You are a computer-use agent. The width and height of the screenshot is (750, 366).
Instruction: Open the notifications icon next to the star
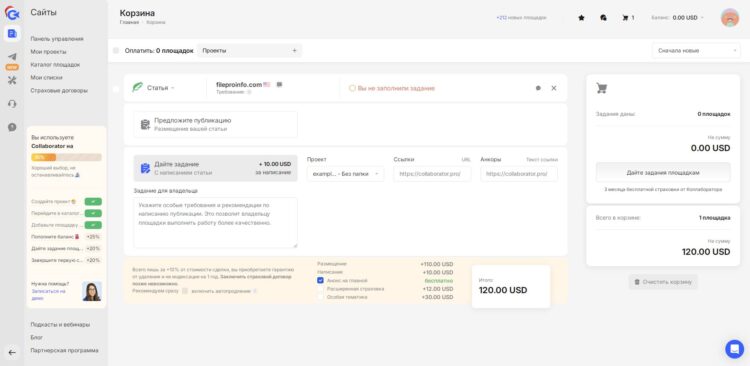603,18
